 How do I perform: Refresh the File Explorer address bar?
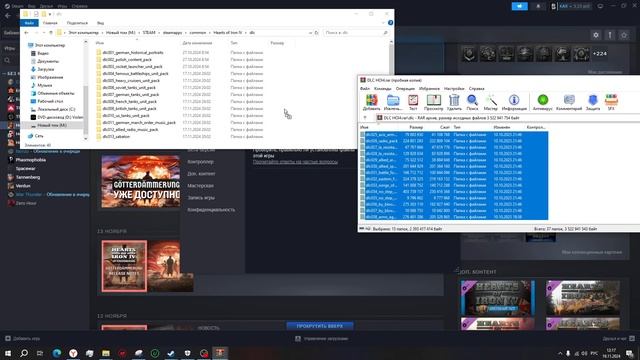click(x=317, y=33)
